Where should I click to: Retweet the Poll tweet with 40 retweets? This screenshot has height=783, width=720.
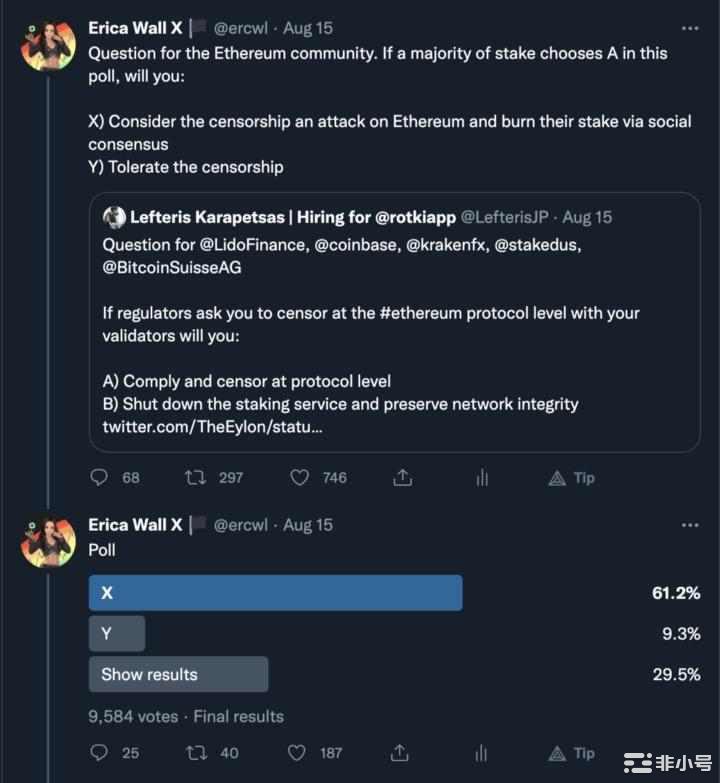pyautogui.click(x=195, y=752)
